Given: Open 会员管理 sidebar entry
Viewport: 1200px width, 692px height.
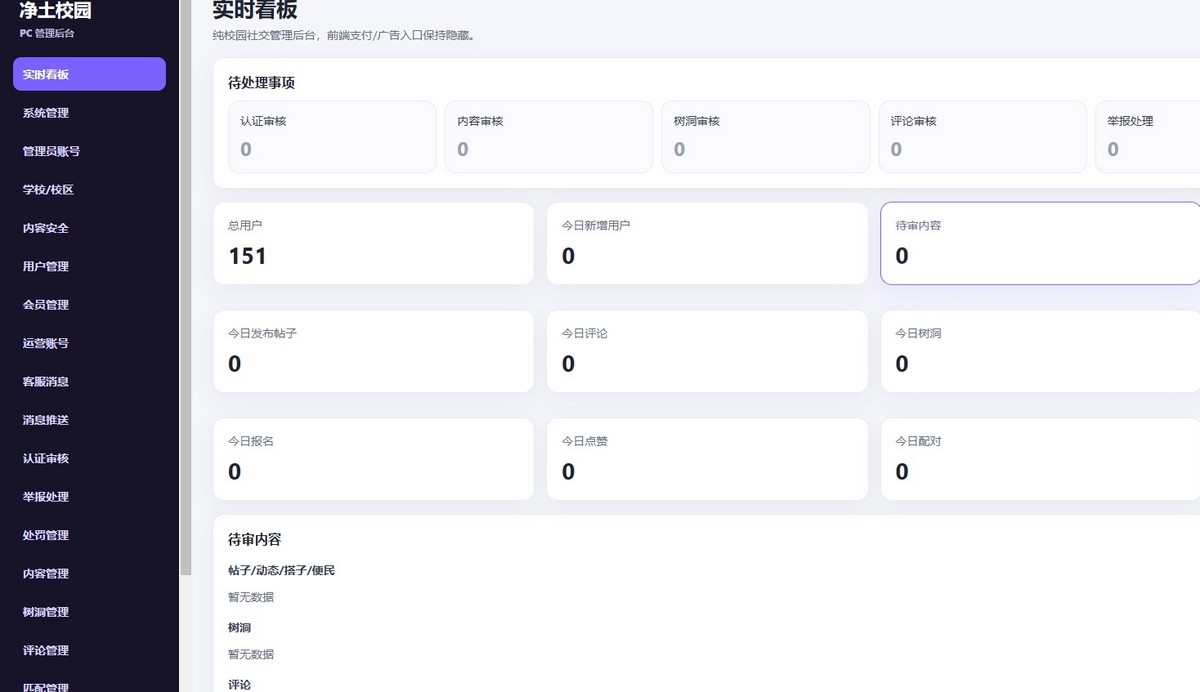Looking at the screenshot, I should [x=89, y=304].
